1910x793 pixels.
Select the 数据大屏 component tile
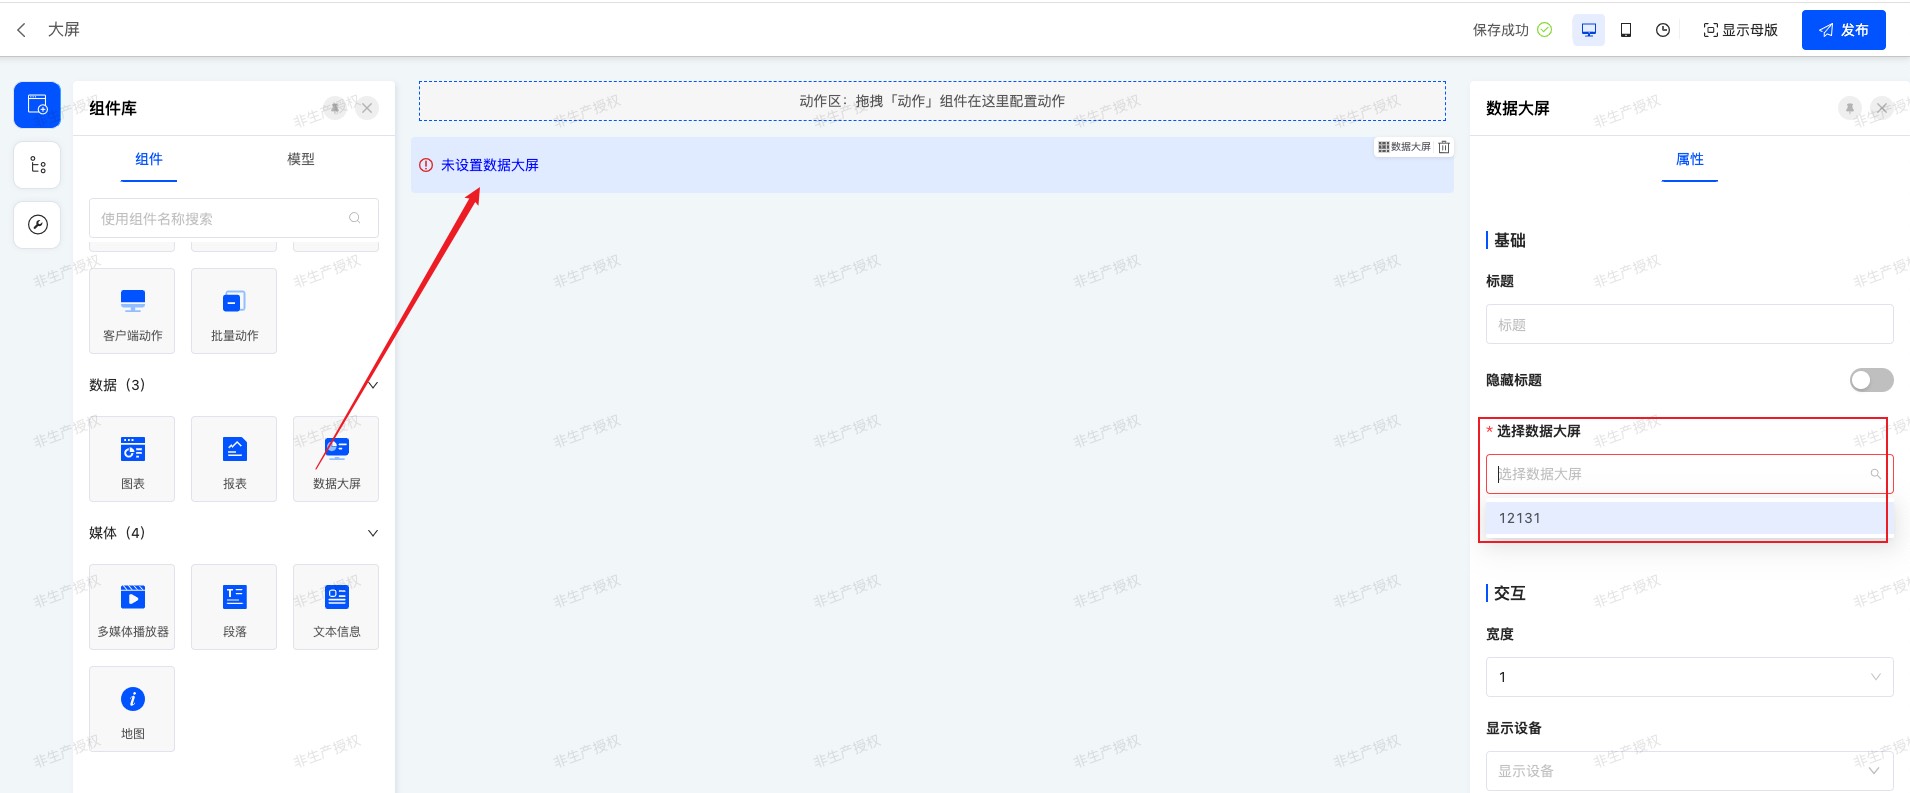tap(336, 459)
